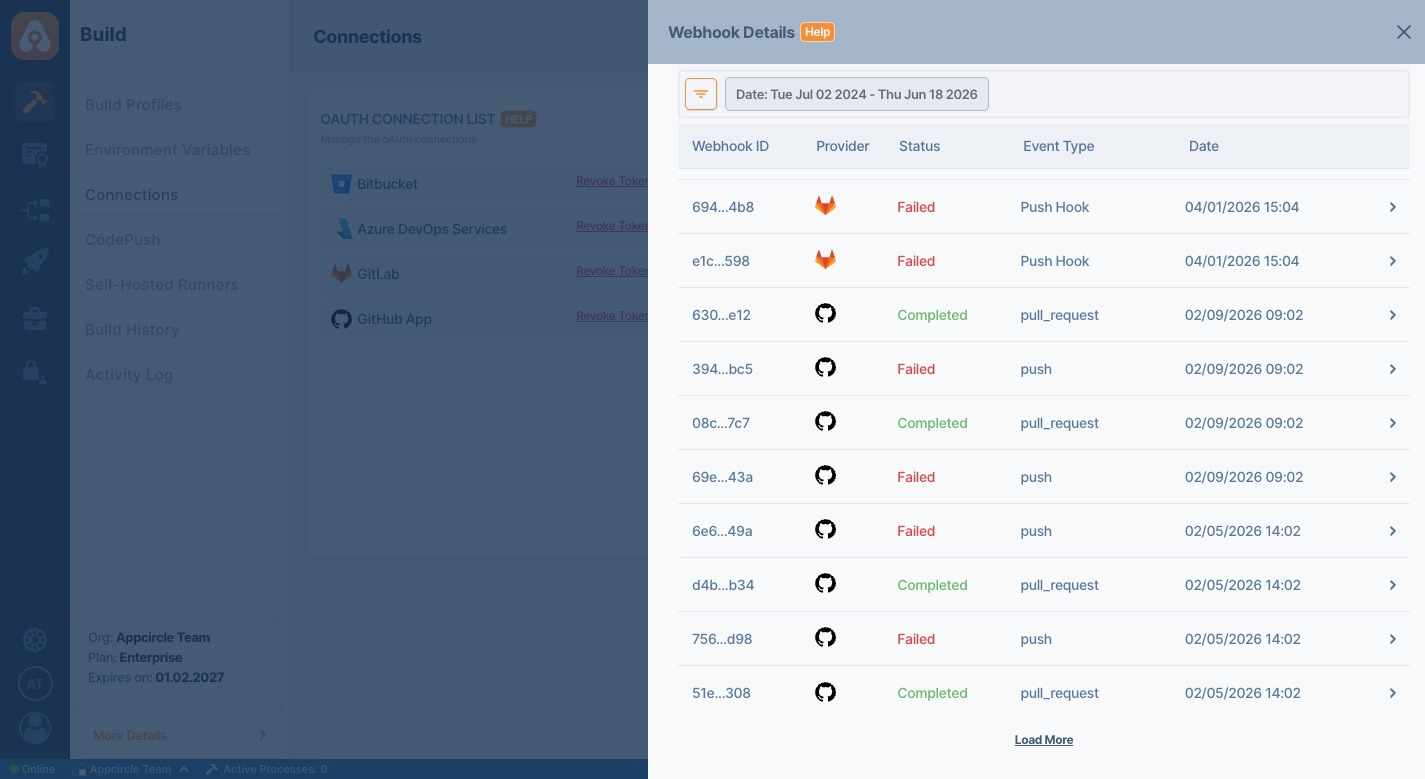
Task: Close the Webhook Details panel
Action: point(1404,32)
